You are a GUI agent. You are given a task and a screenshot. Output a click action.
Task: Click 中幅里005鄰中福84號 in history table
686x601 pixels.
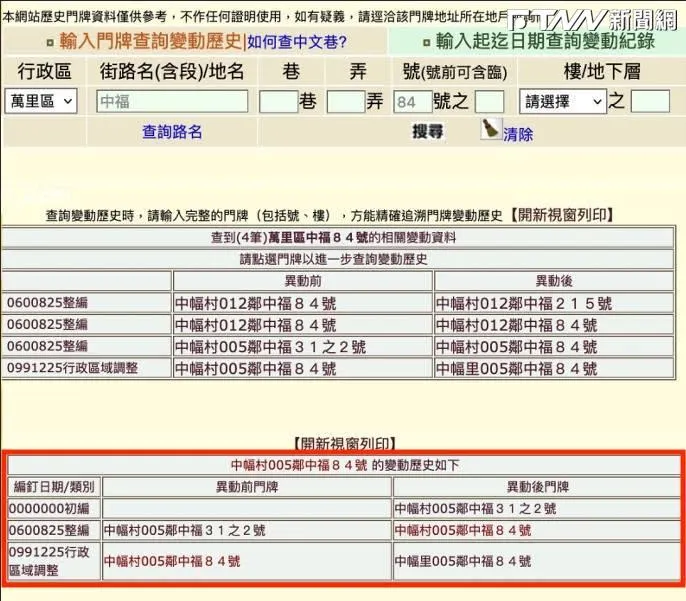463,561
